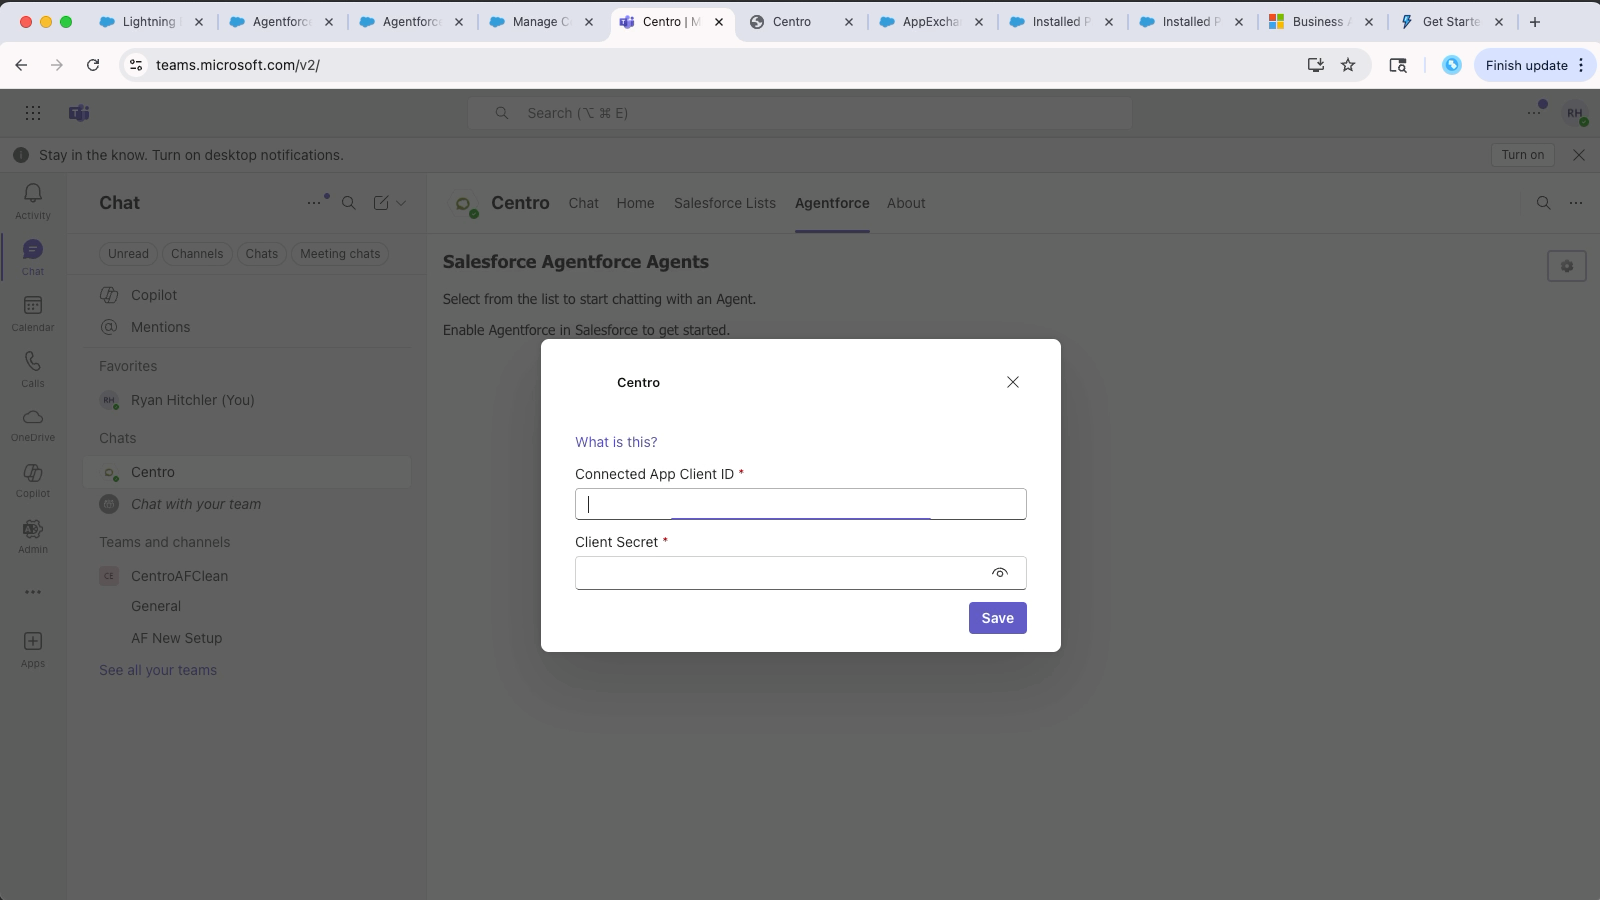This screenshot has width=1600, height=900.
Task: Bookmark this page with the star icon
Action: point(1348,65)
